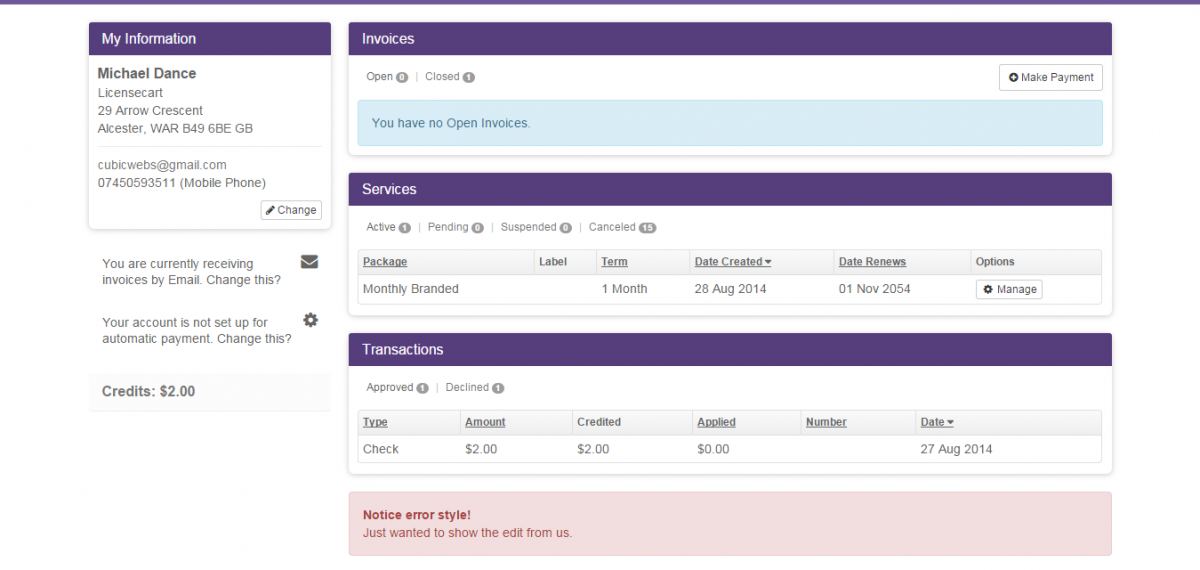Open Manage for the Monthly Branded service

[1009, 289]
